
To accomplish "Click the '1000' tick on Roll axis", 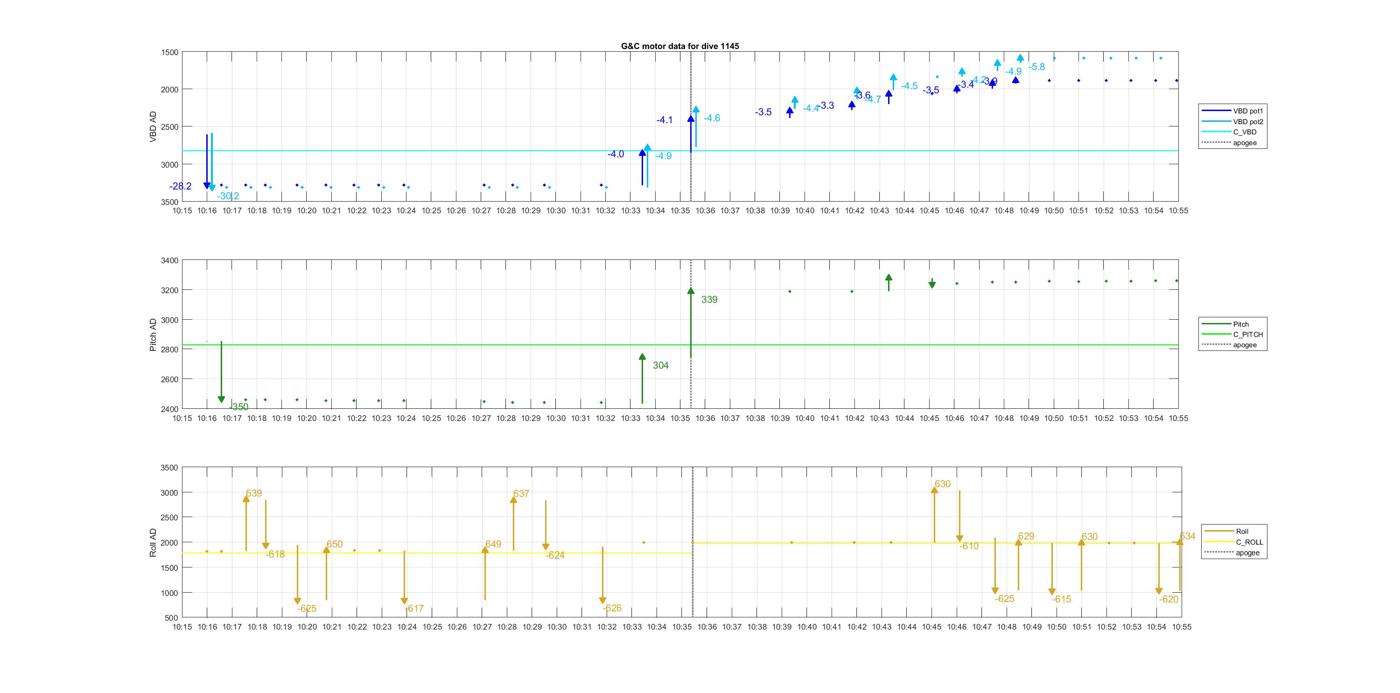I will [x=170, y=593].
